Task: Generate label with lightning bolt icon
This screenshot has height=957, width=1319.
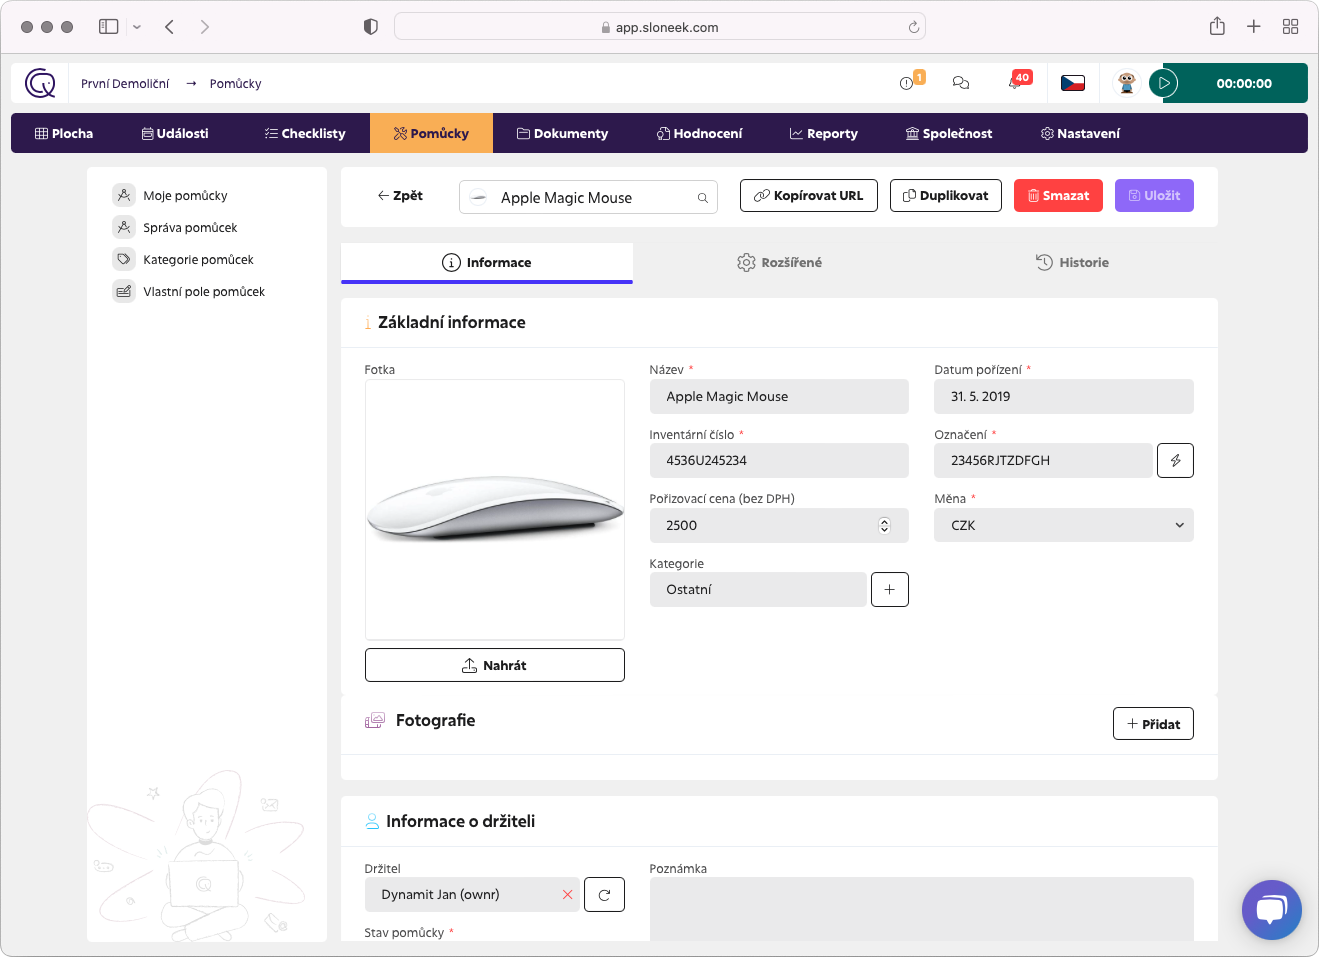Action: 1176,460
